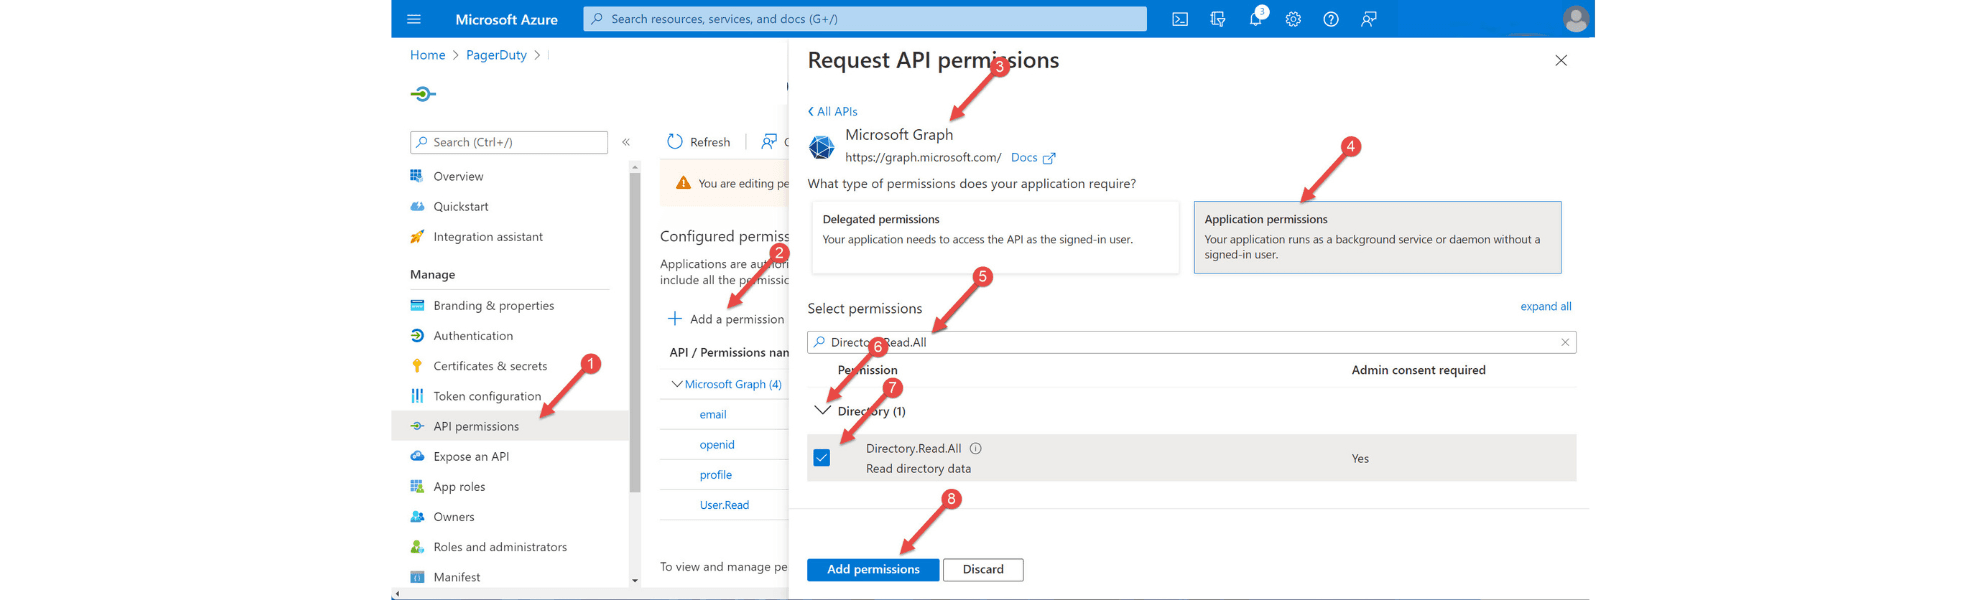Select the Delegated permissions option
Screen dimensions: 1986x600
tap(995, 237)
